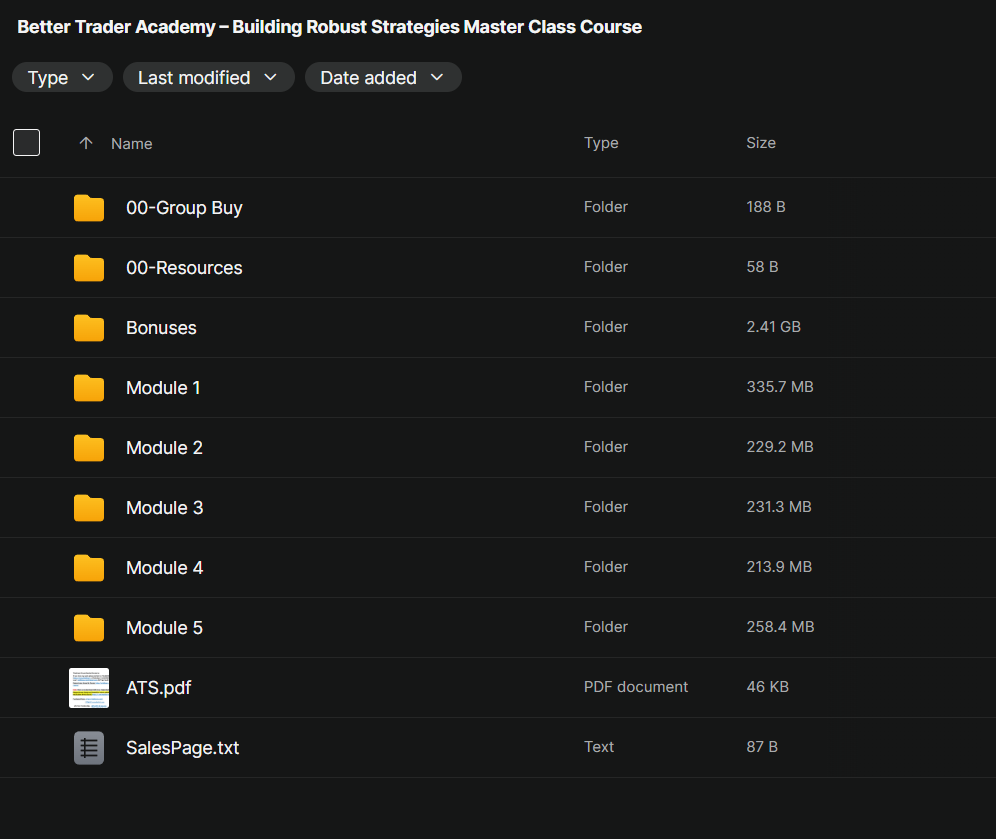The width and height of the screenshot is (996, 839).
Task: Open the ATS.pdf file name
Action: click(159, 688)
